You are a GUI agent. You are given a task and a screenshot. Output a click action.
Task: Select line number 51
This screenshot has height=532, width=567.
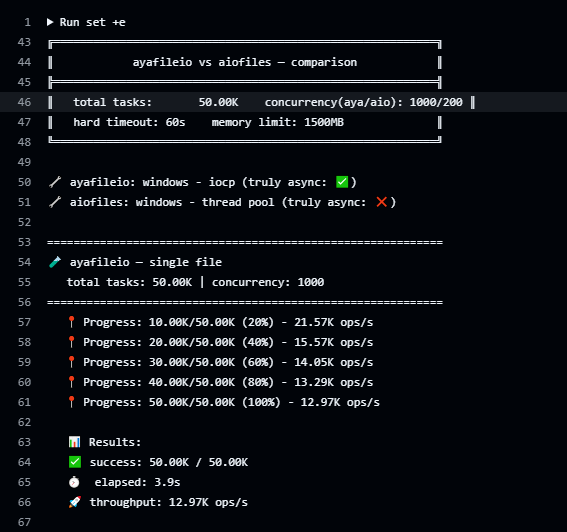point(24,202)
